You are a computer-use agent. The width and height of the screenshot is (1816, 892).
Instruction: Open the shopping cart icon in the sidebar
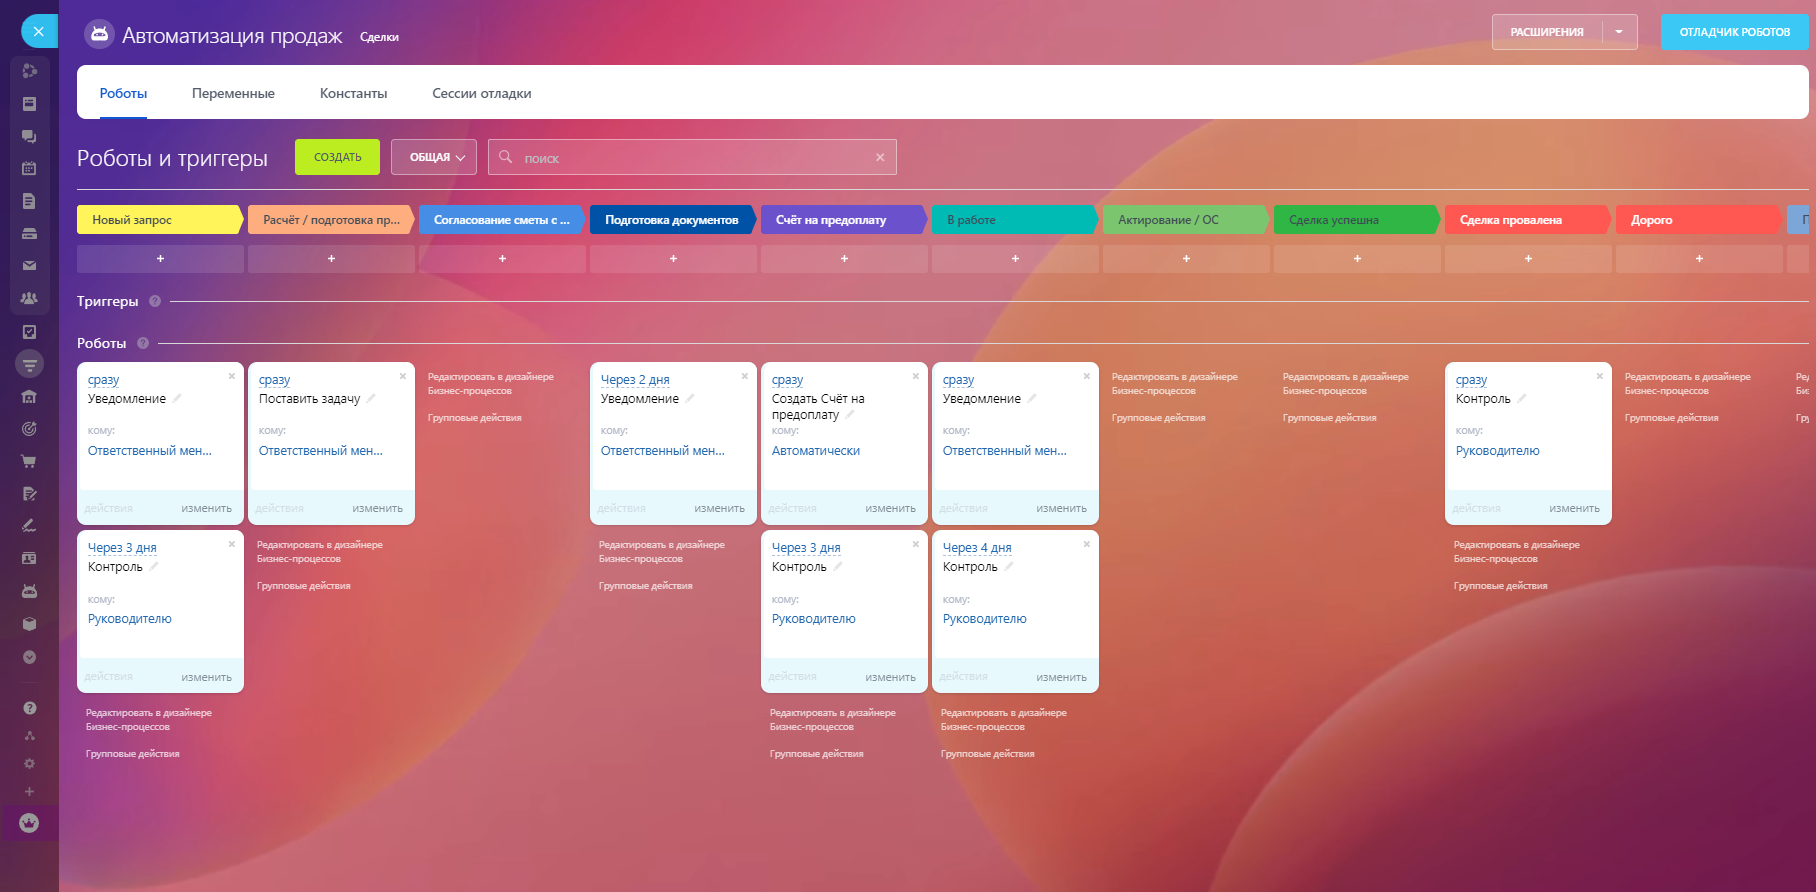point(29,461)
